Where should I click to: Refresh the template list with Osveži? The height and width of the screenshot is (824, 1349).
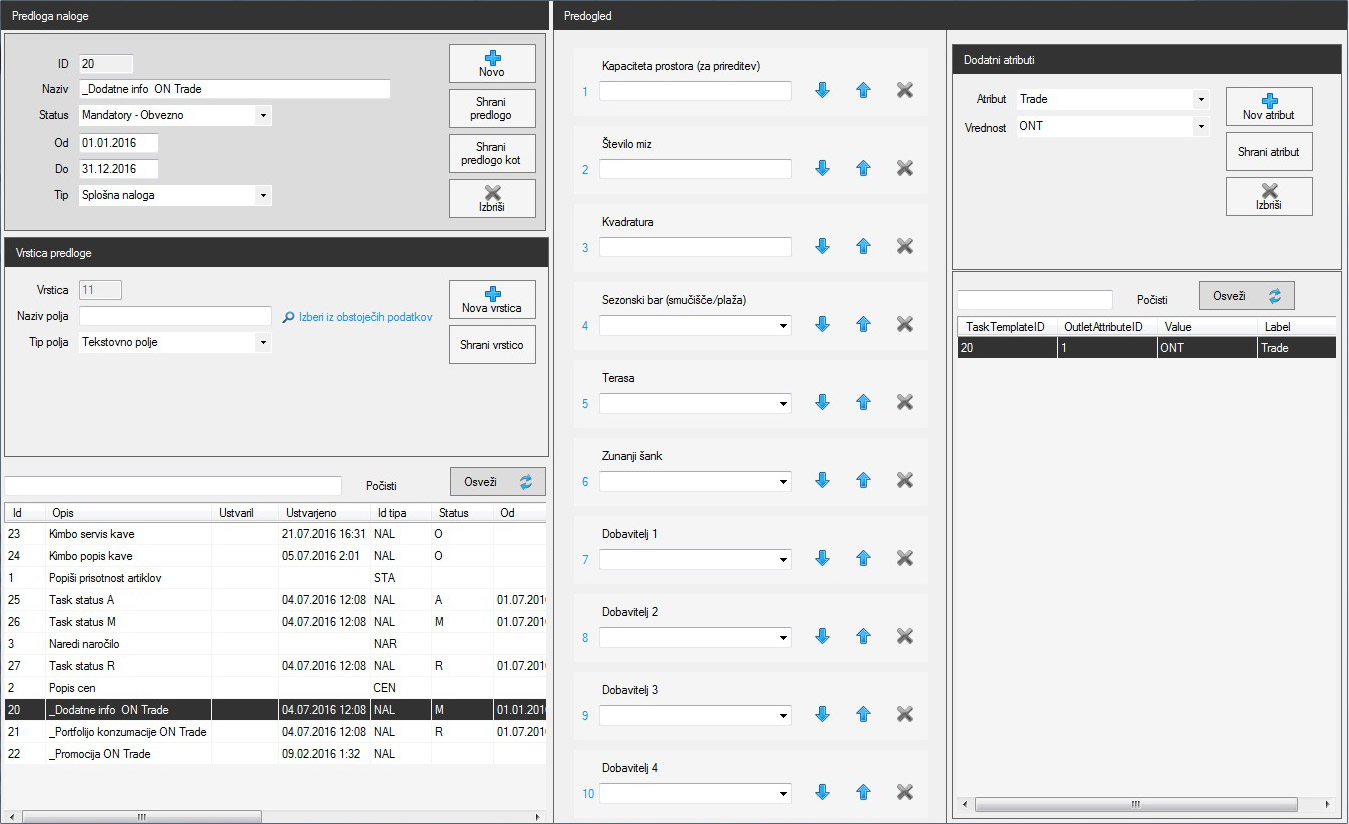(x=497, y=482)
